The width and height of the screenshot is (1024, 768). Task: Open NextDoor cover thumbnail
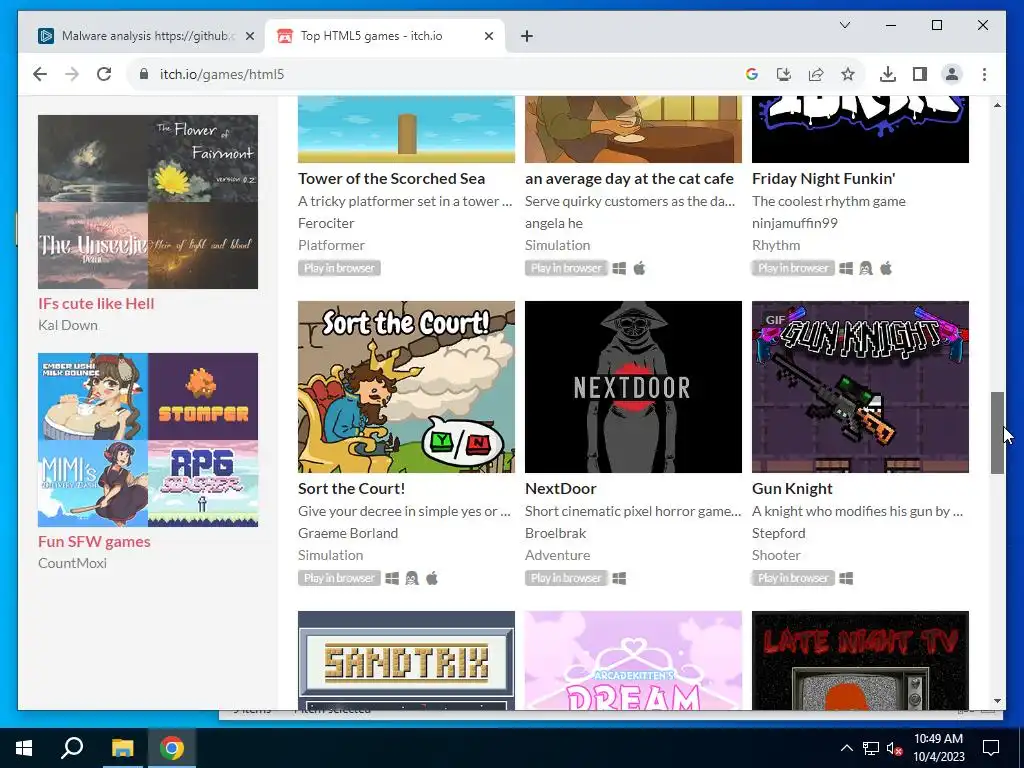633,387
